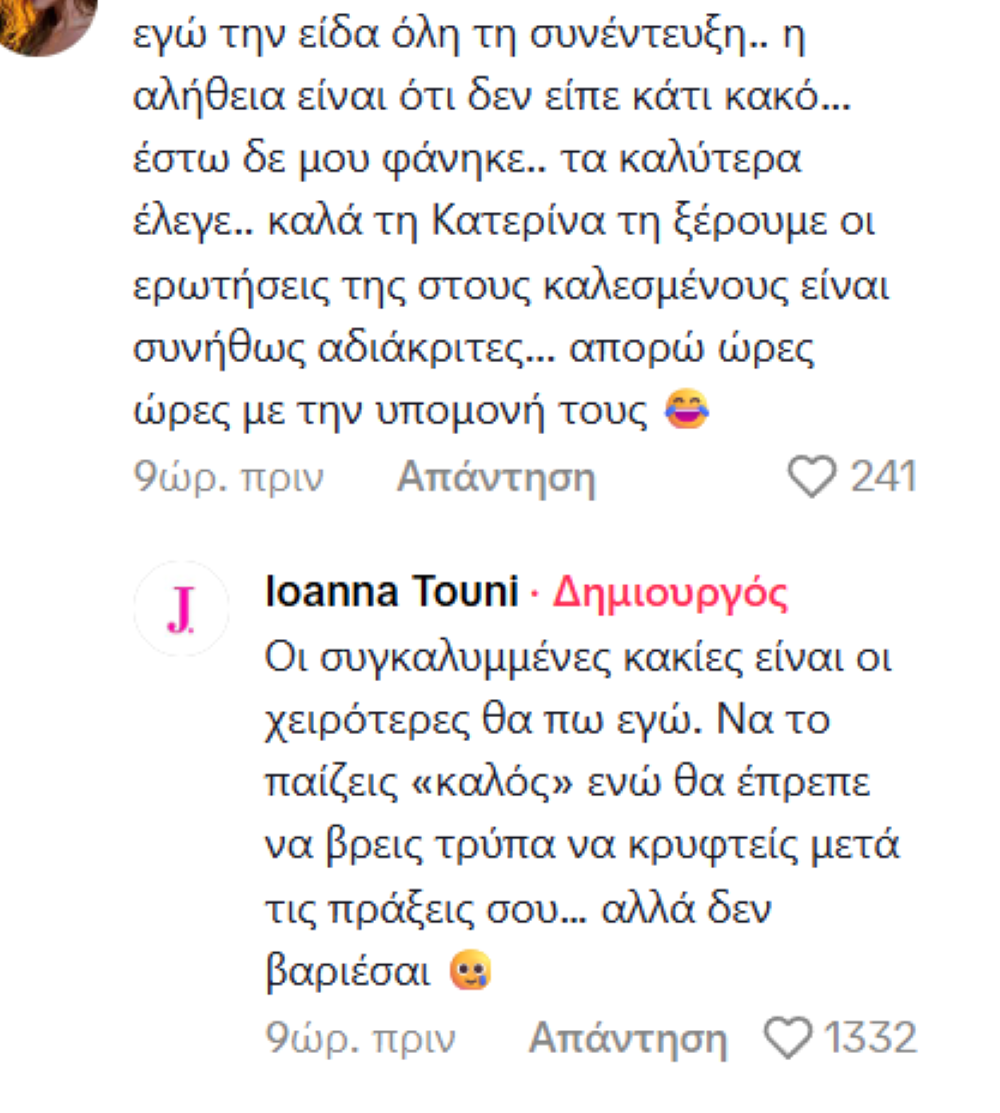Screen dimensions: 1000x1113
Task: Click the 1332 like count
Action: 870,1039
